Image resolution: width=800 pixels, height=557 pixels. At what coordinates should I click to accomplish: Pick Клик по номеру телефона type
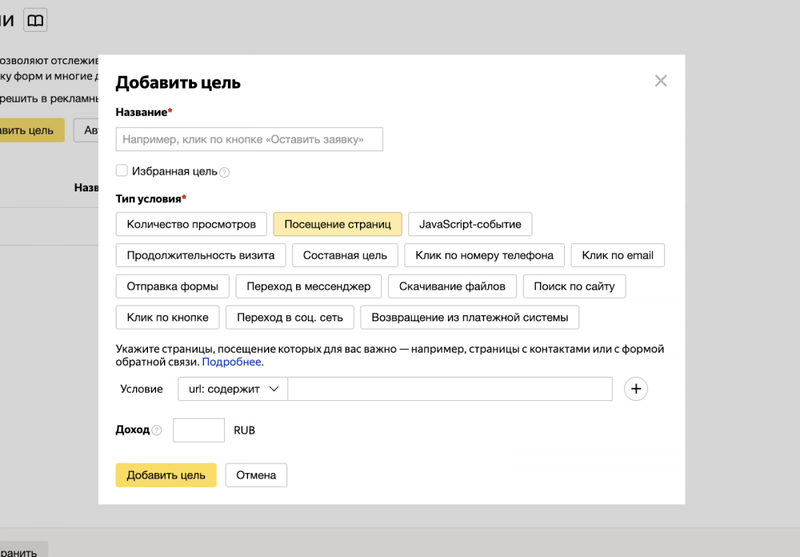click(484, 256)
